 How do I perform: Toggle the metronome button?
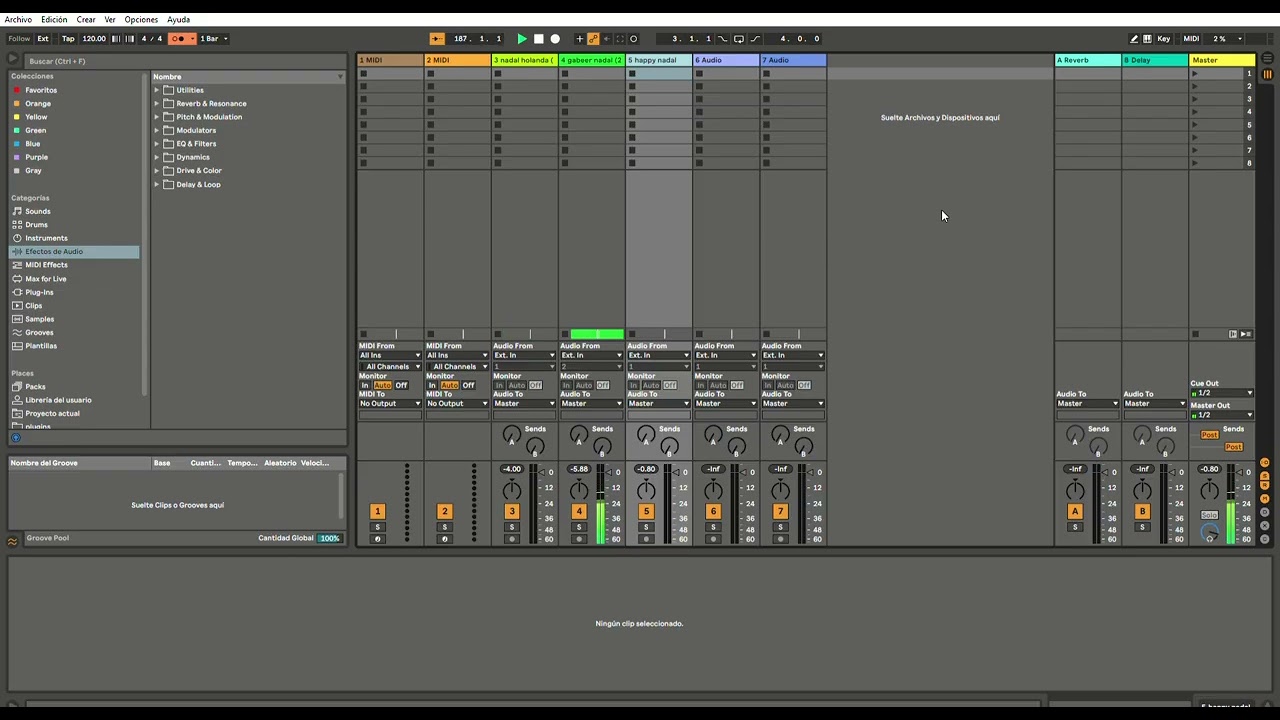point(182,39)
